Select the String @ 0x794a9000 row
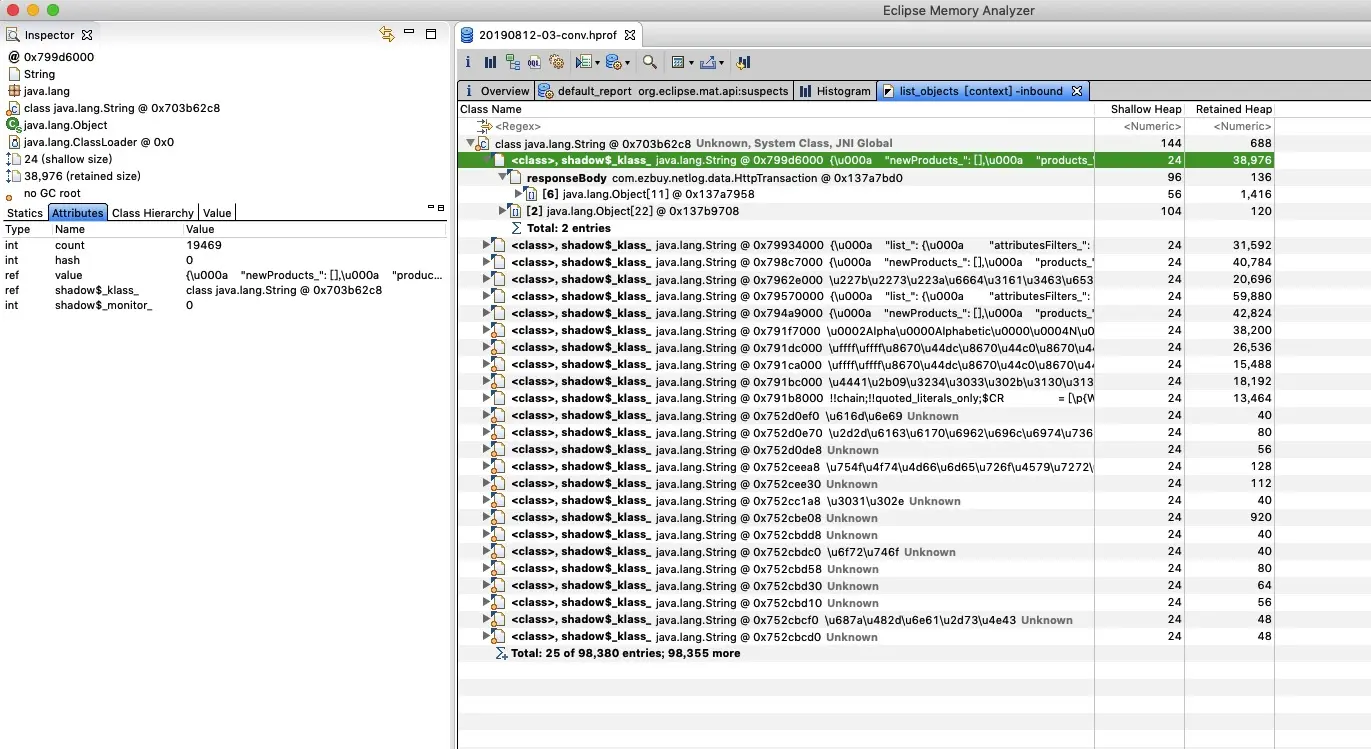1371x749 pixels. click(x=867, y=313)
